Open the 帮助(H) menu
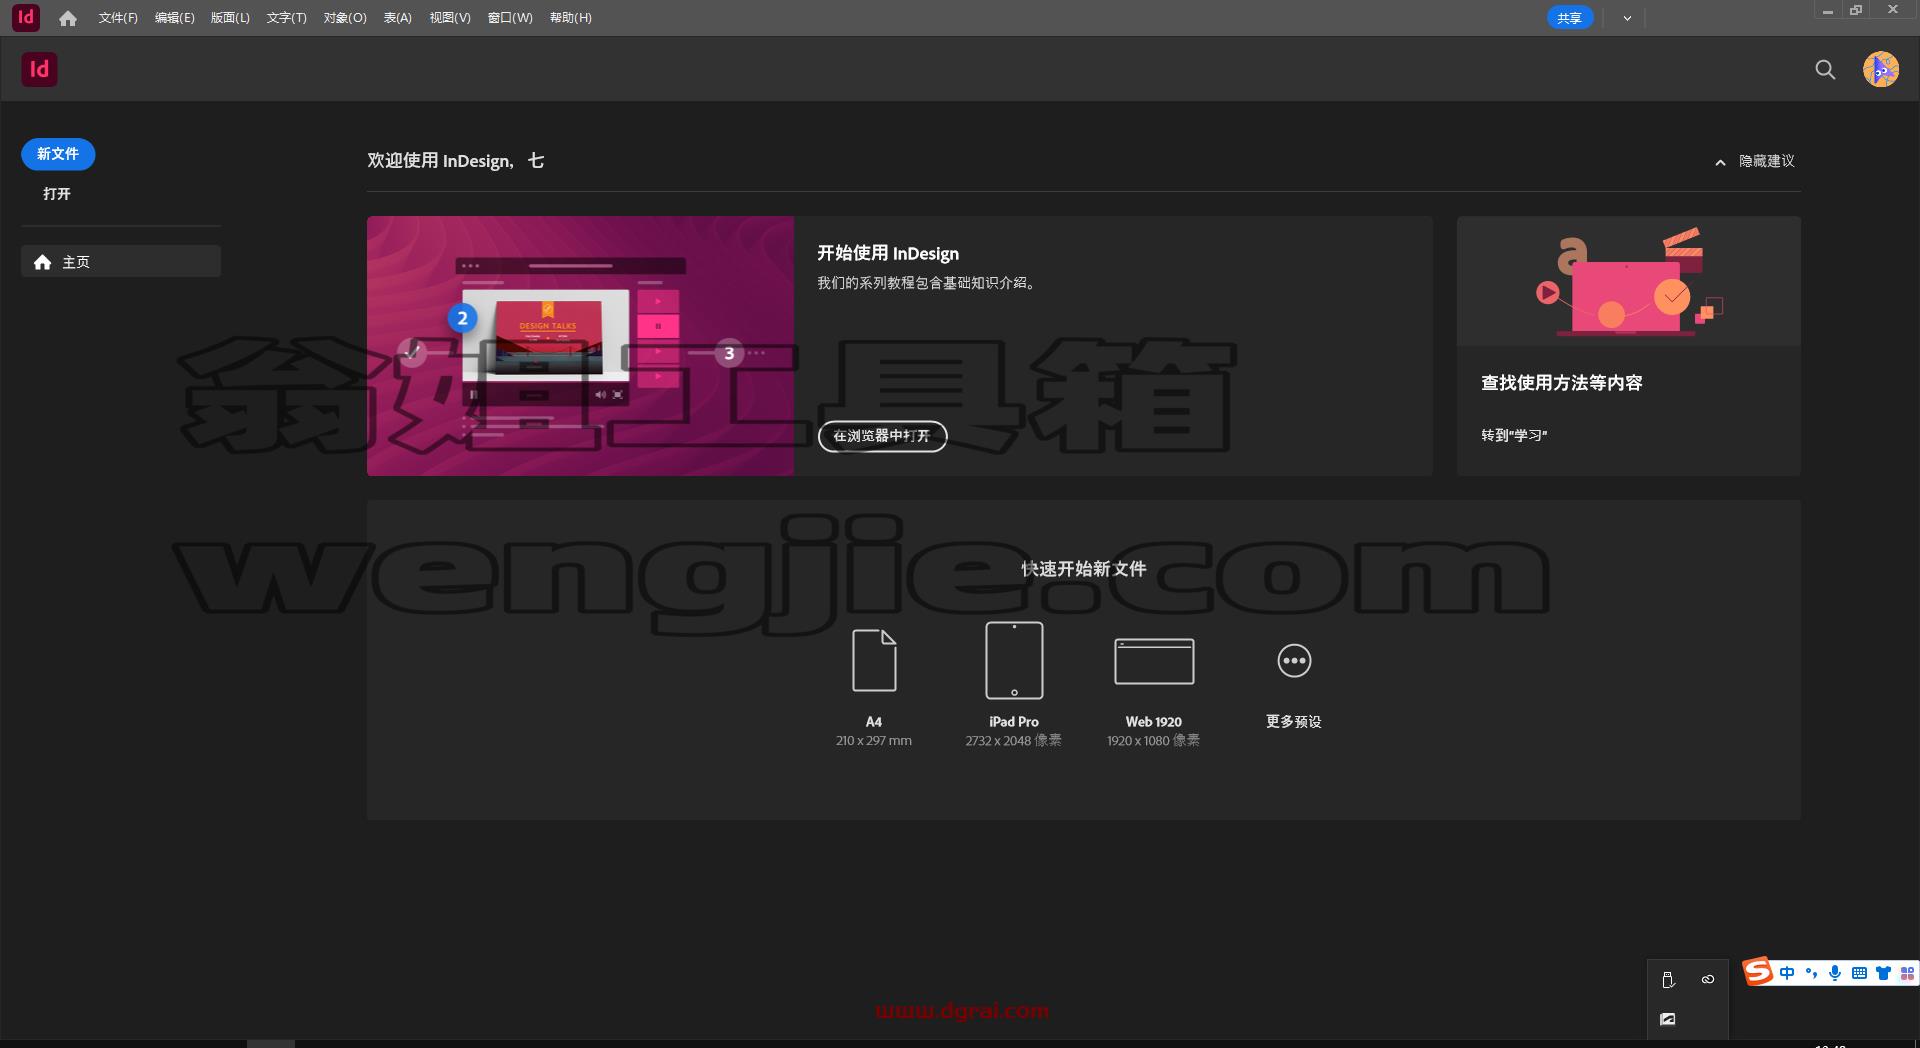 click(570, 18)
